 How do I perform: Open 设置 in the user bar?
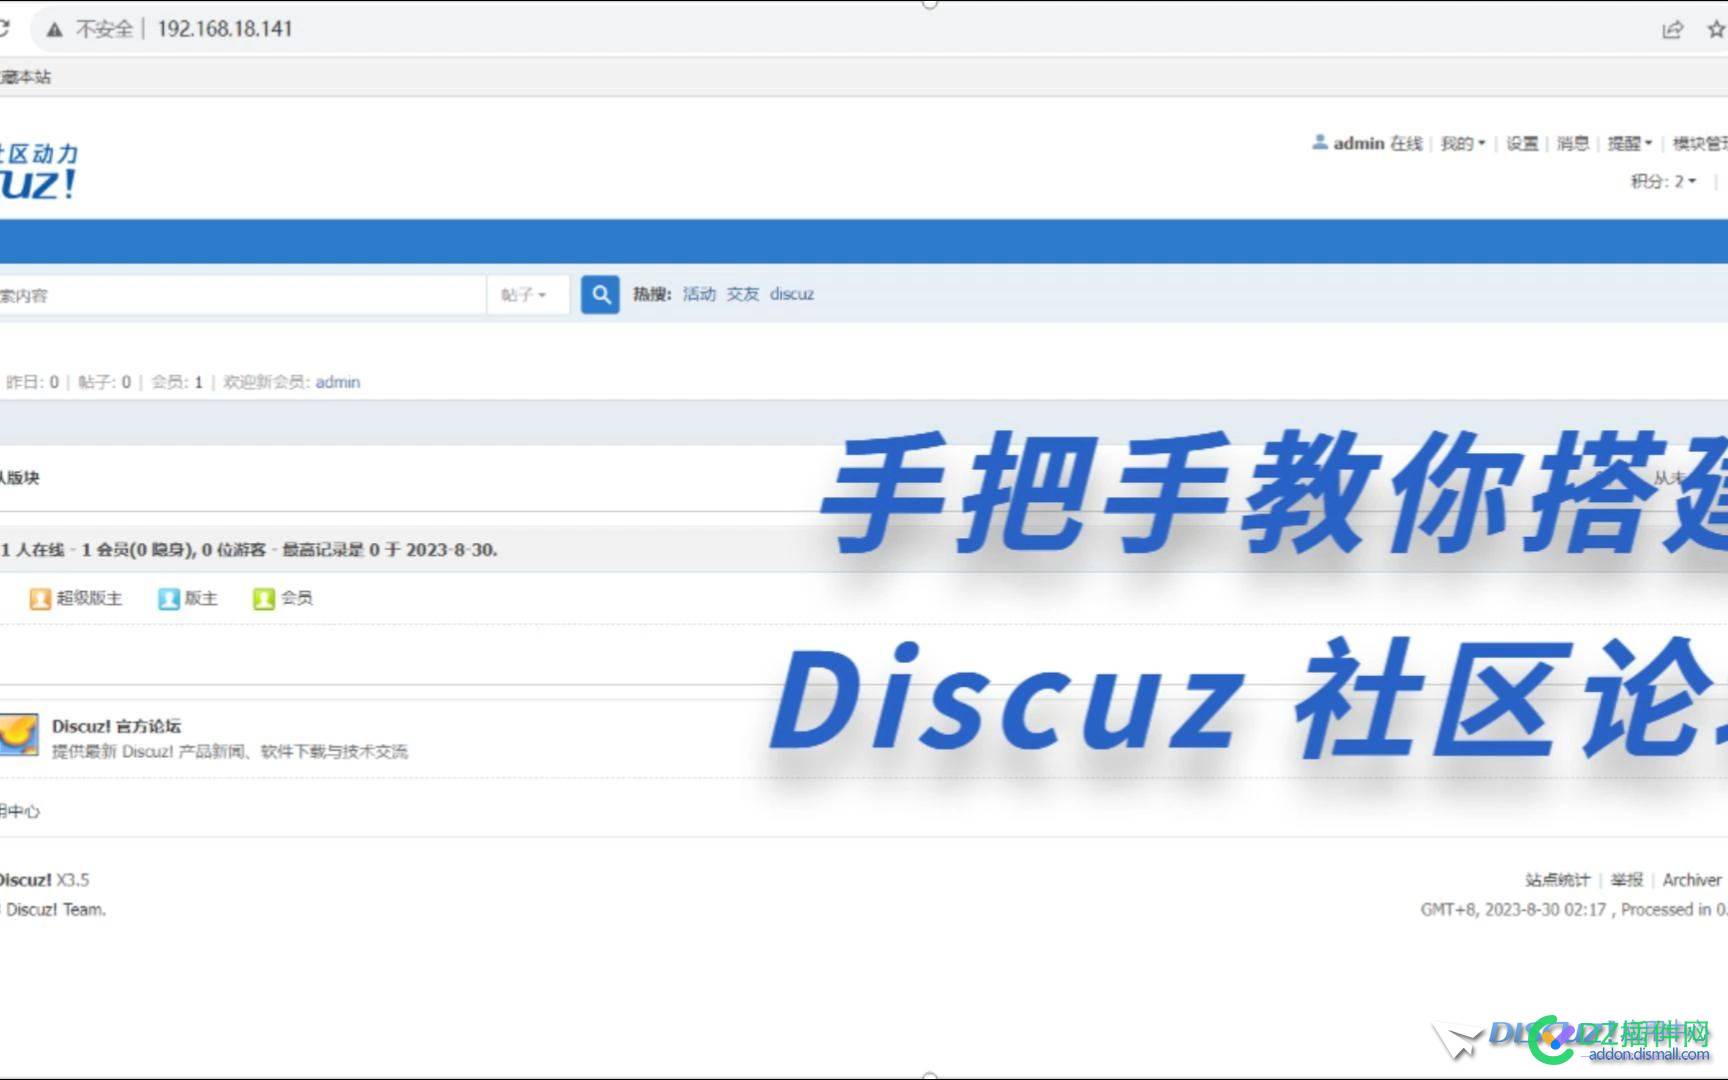tap(1522, 143)
